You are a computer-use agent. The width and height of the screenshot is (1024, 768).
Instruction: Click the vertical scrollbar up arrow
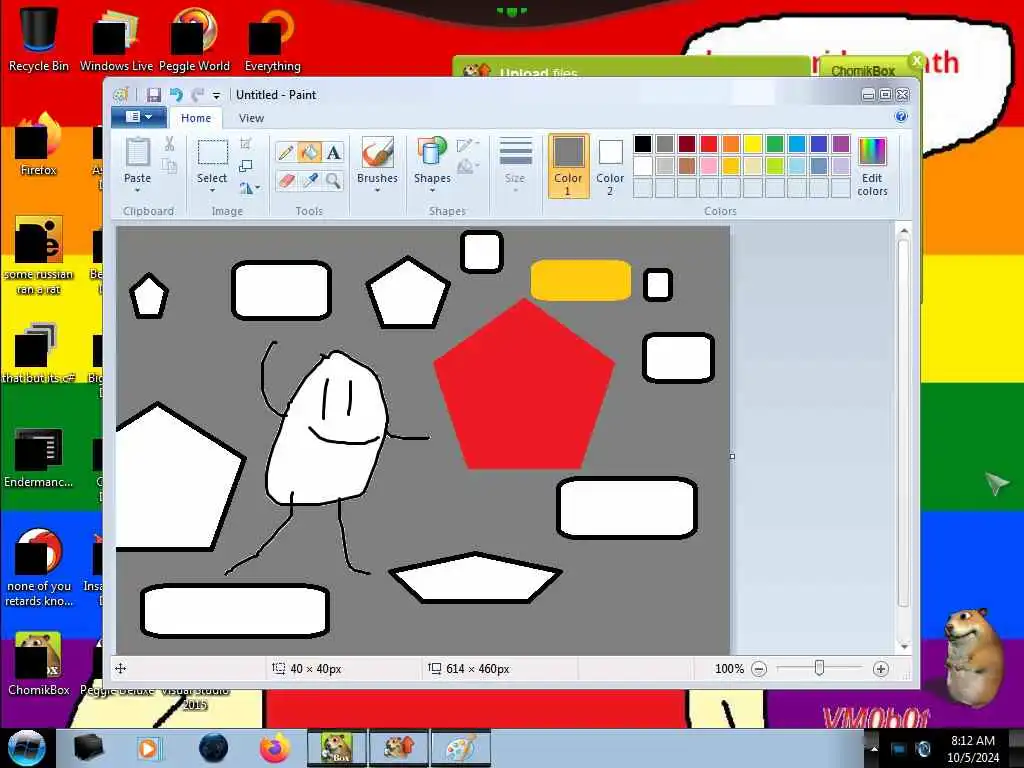click(x=904, y=231)
